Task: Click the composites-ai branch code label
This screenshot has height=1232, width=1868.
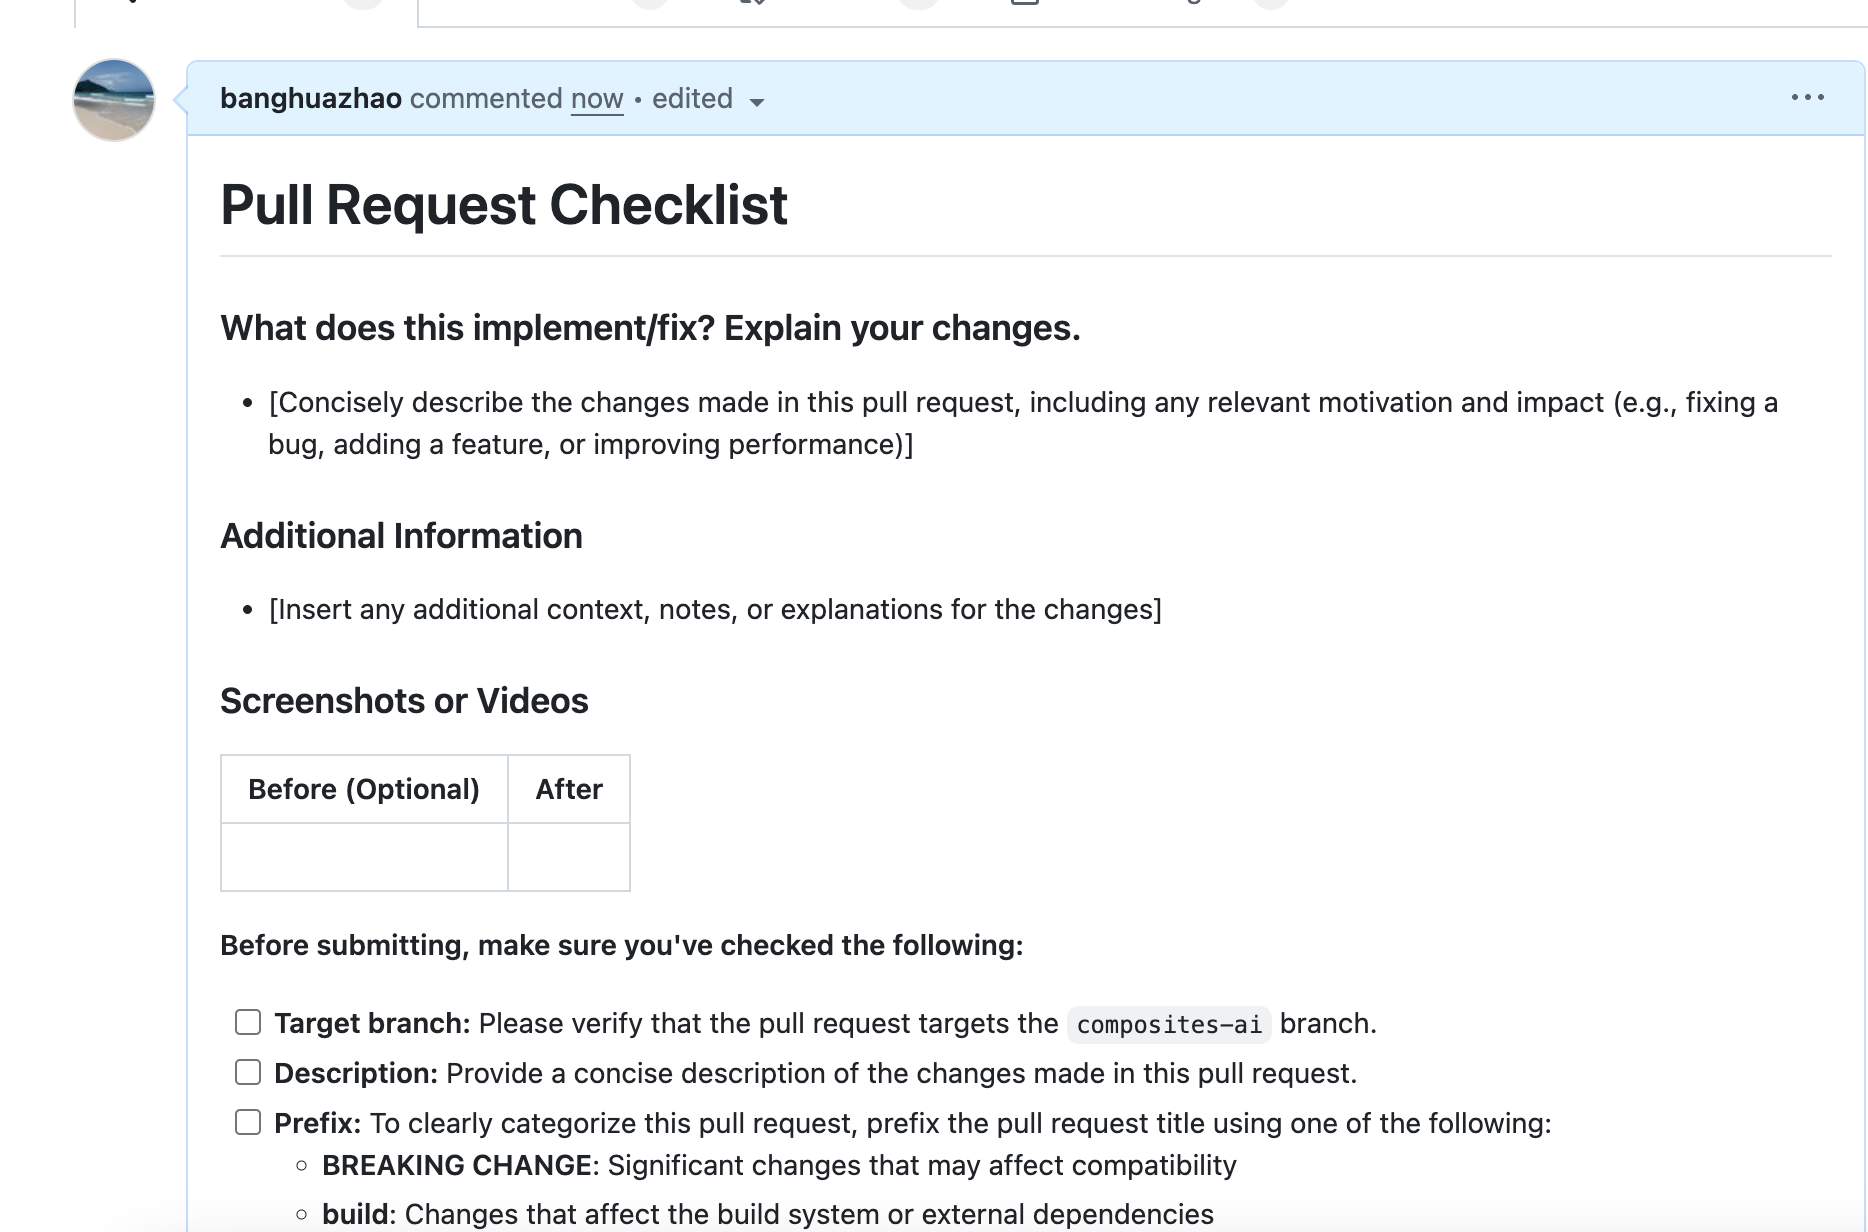Action: tap(1169, 1025)
